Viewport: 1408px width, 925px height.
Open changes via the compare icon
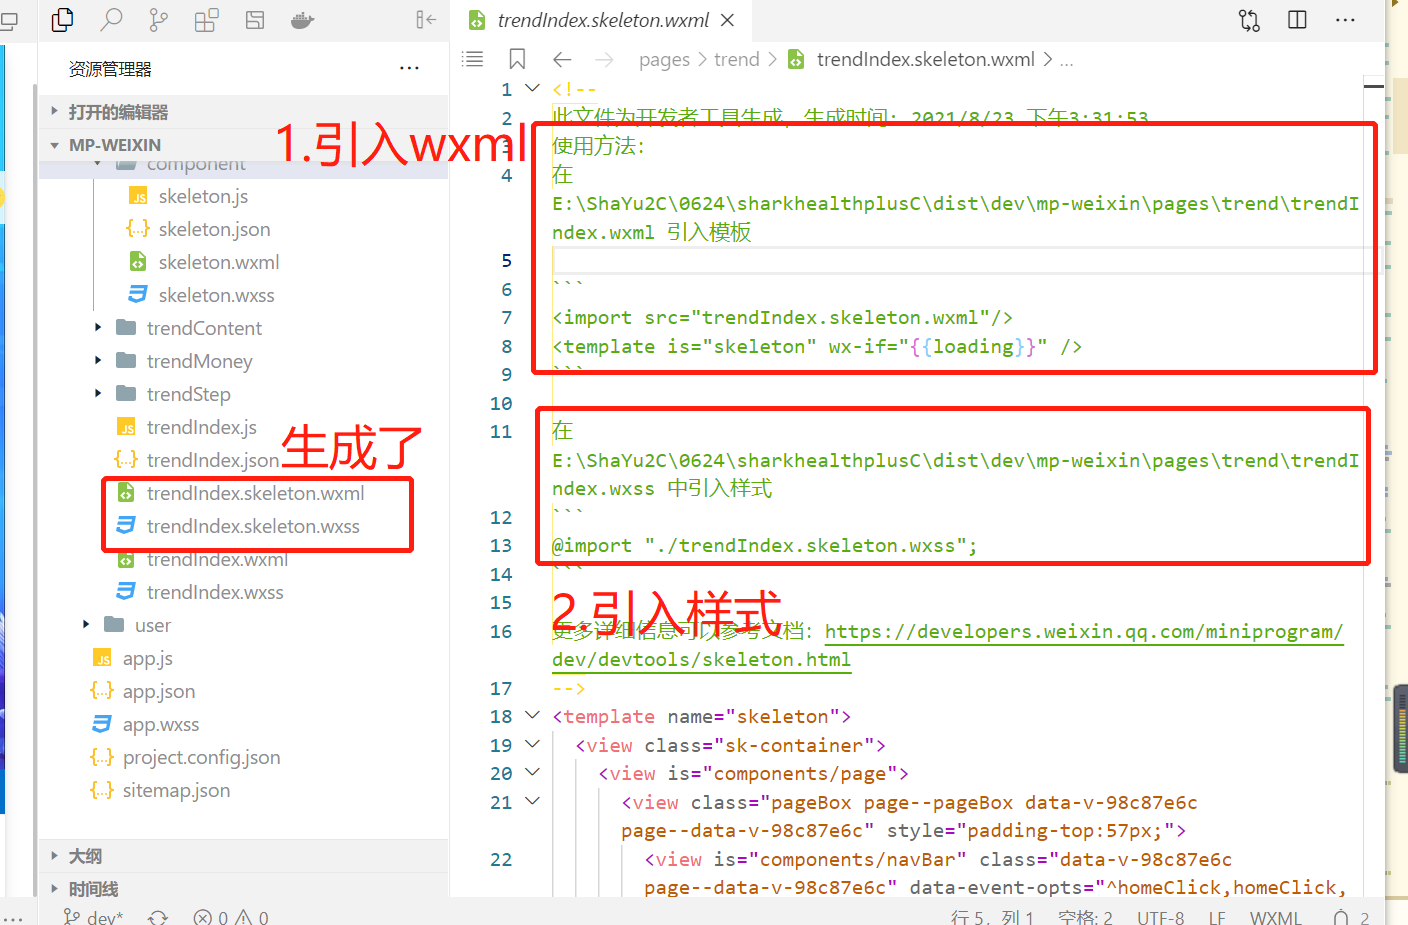(x=1248, y=19)
